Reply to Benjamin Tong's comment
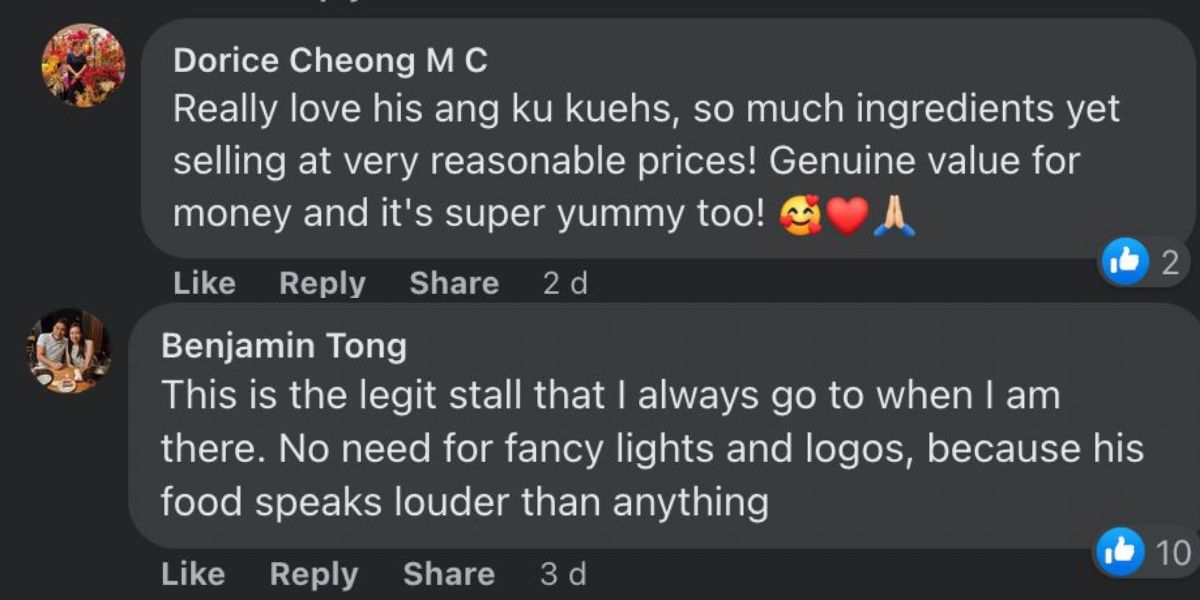Image resolution: width=1200 pixels, height=600 pixels. click(x=313, y=574)
